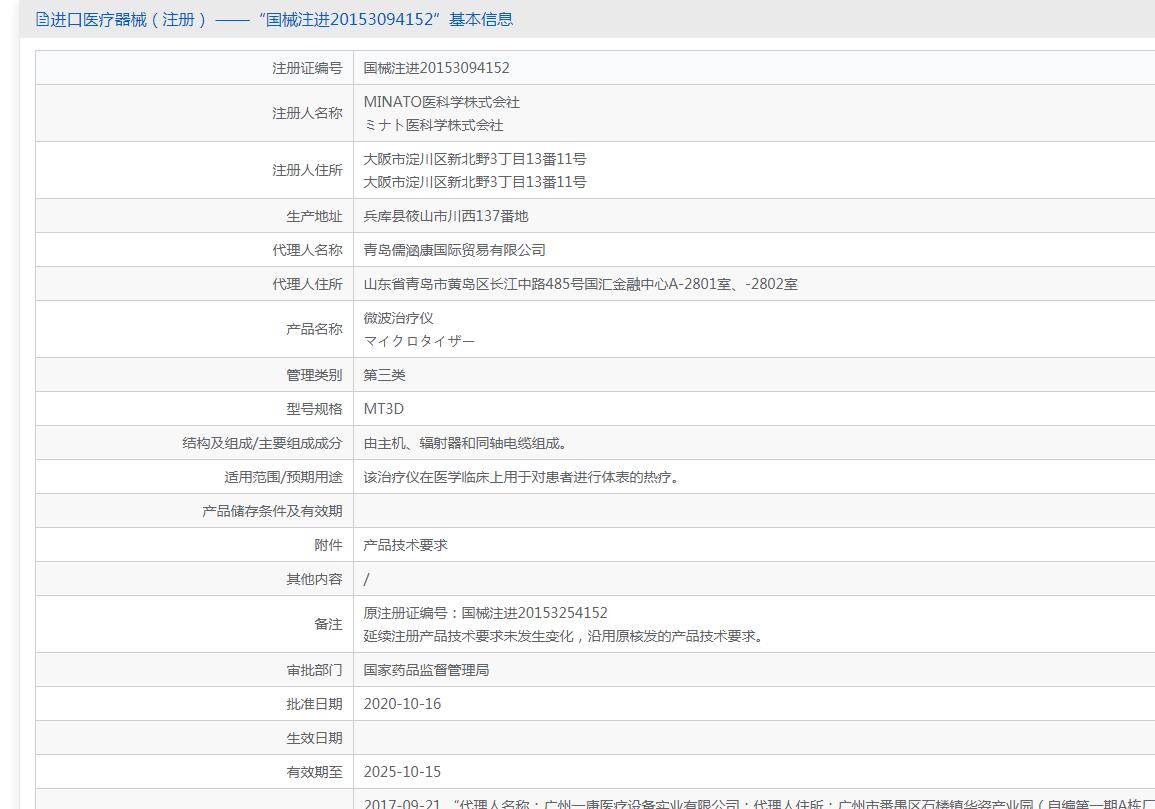Image resolution: width=1155 pixels, height=809 pixels.
Task: Click the label 附件
Action: pyautogui.click(x=329, y=545)
